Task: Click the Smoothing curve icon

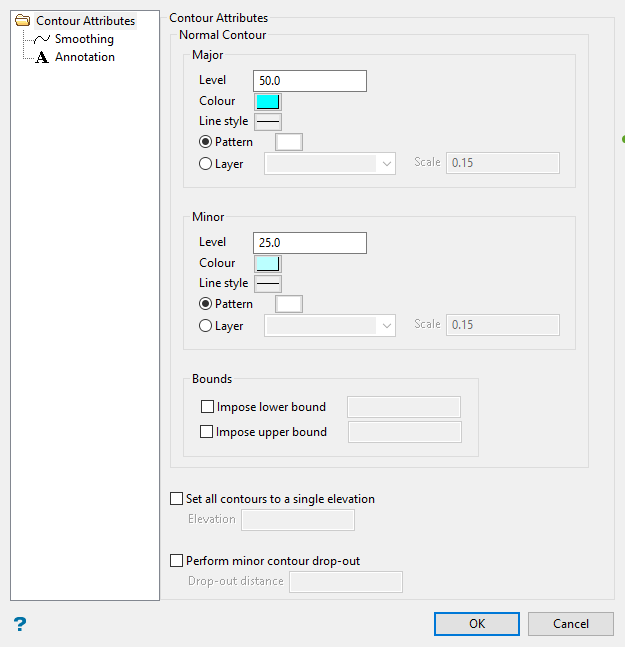Action: point(42,39)
